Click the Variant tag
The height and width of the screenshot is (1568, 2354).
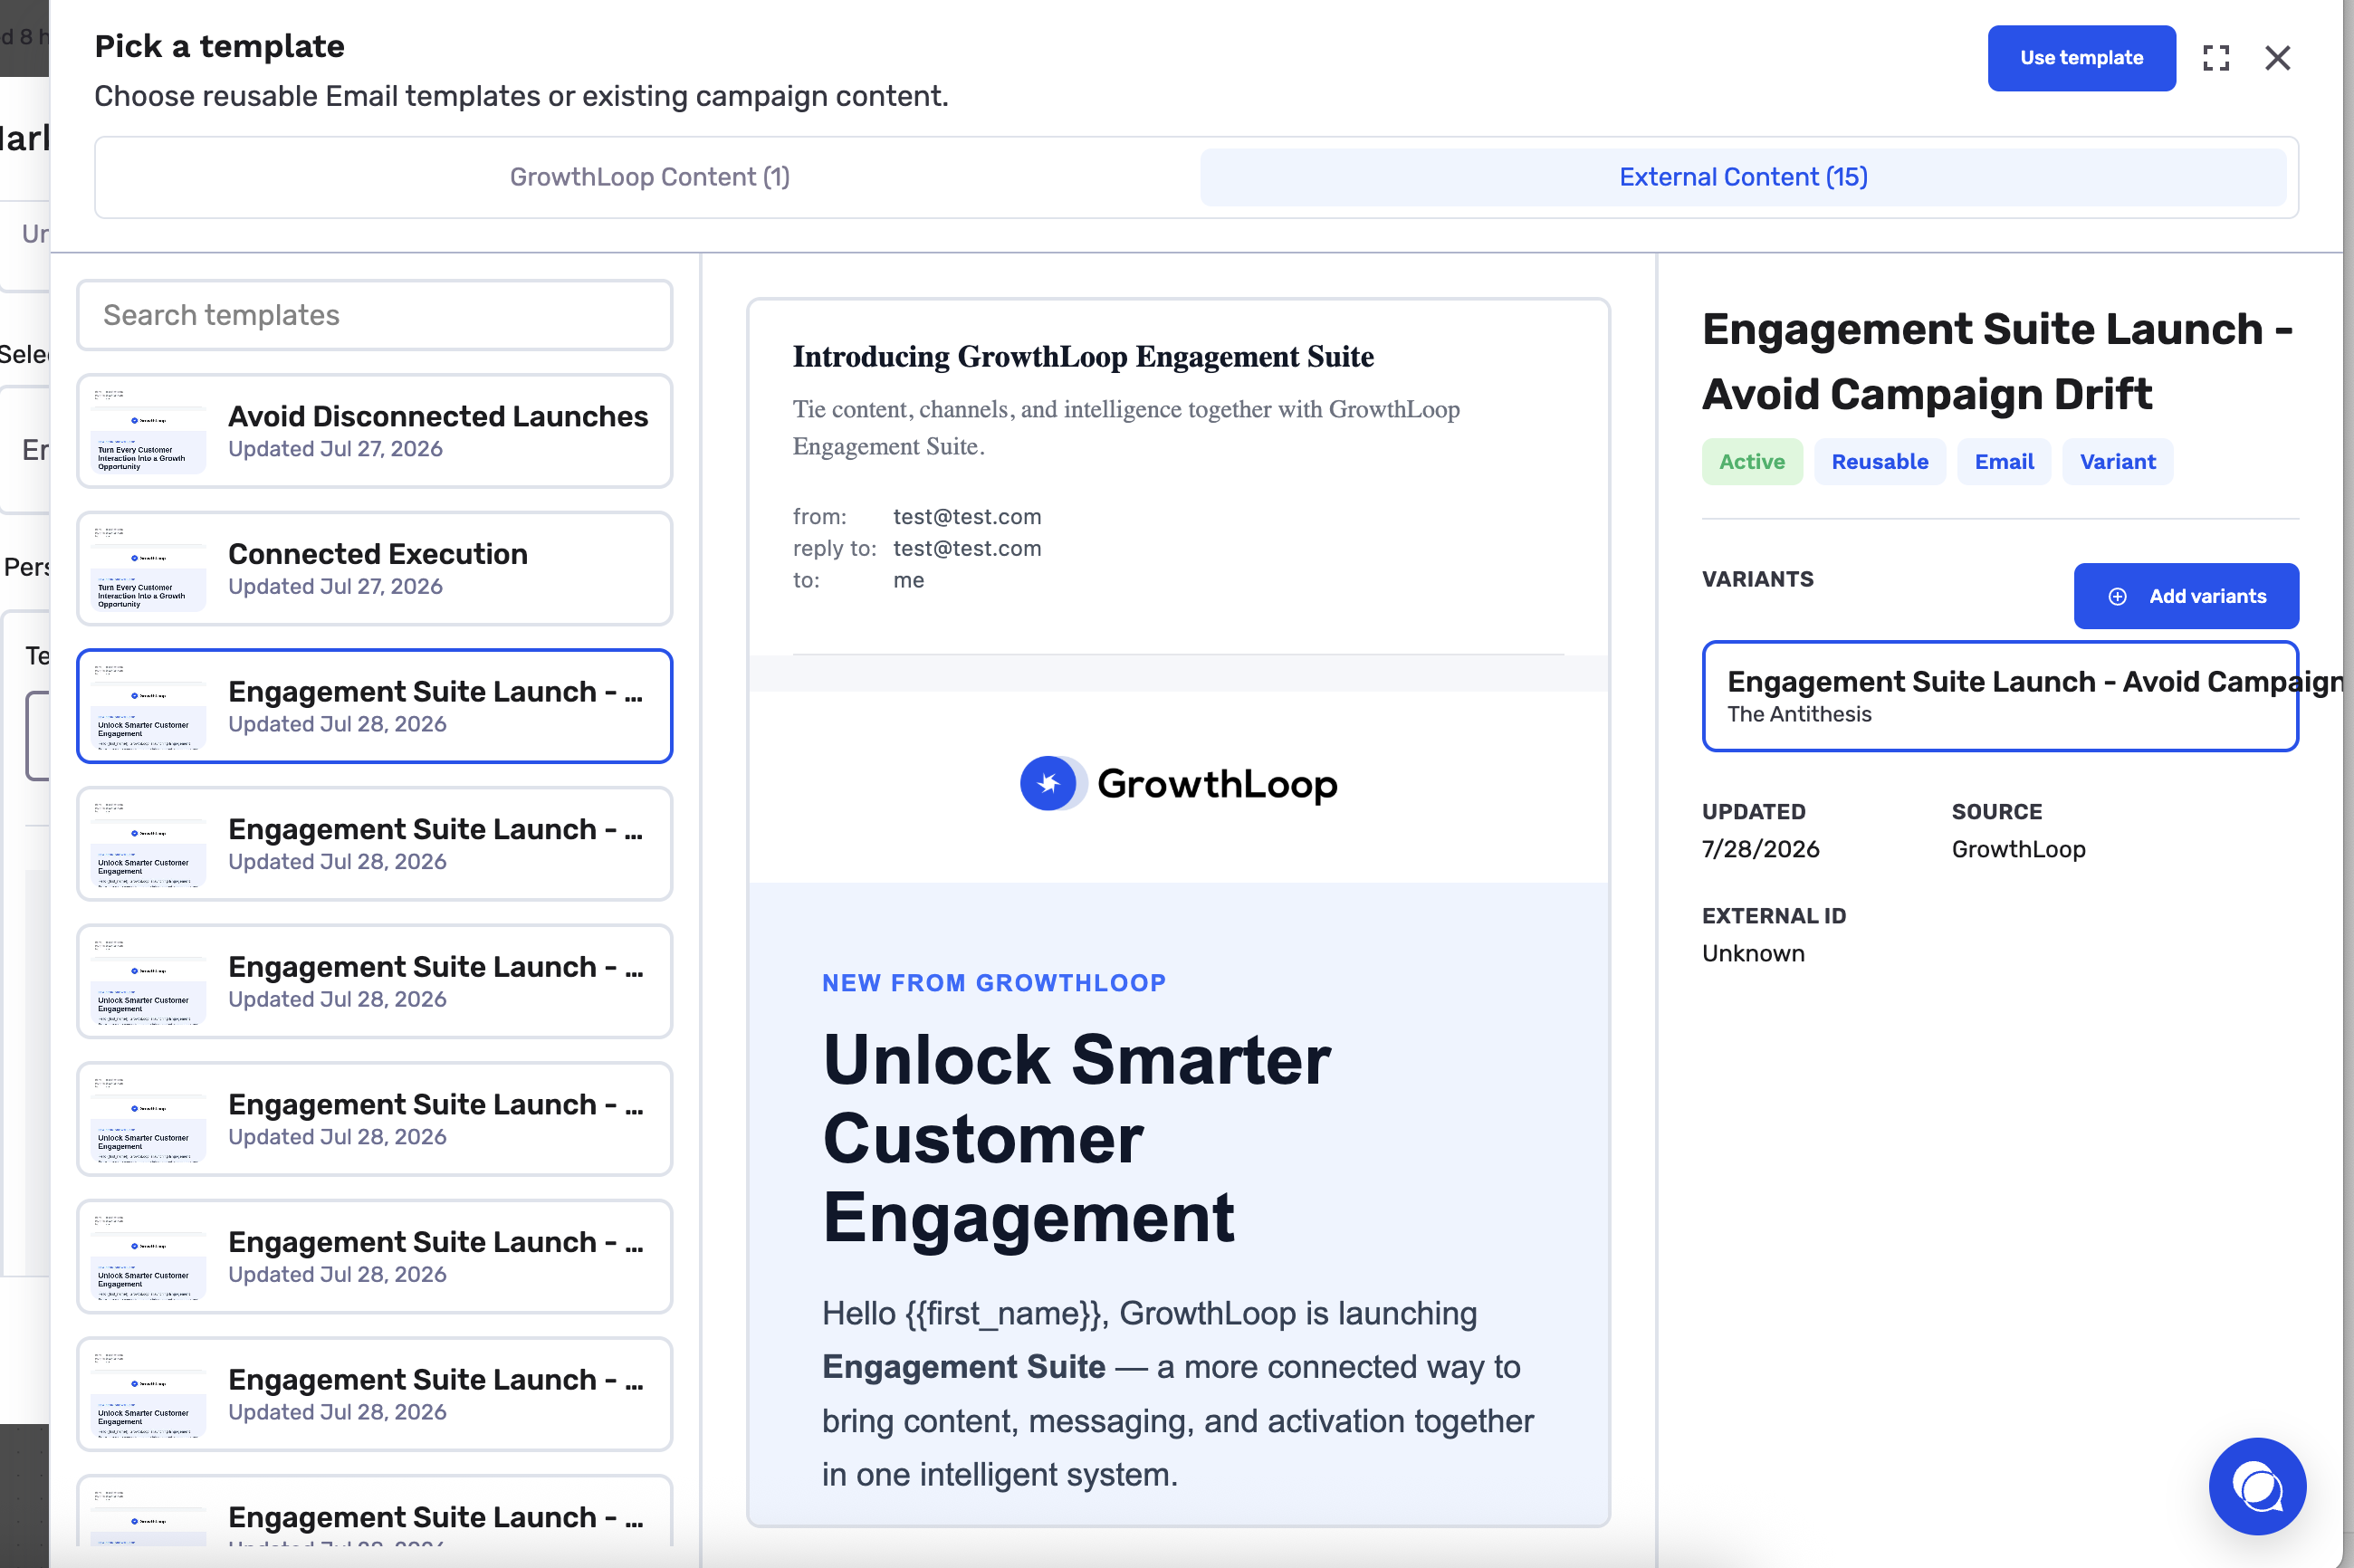tap(2118, 462)
